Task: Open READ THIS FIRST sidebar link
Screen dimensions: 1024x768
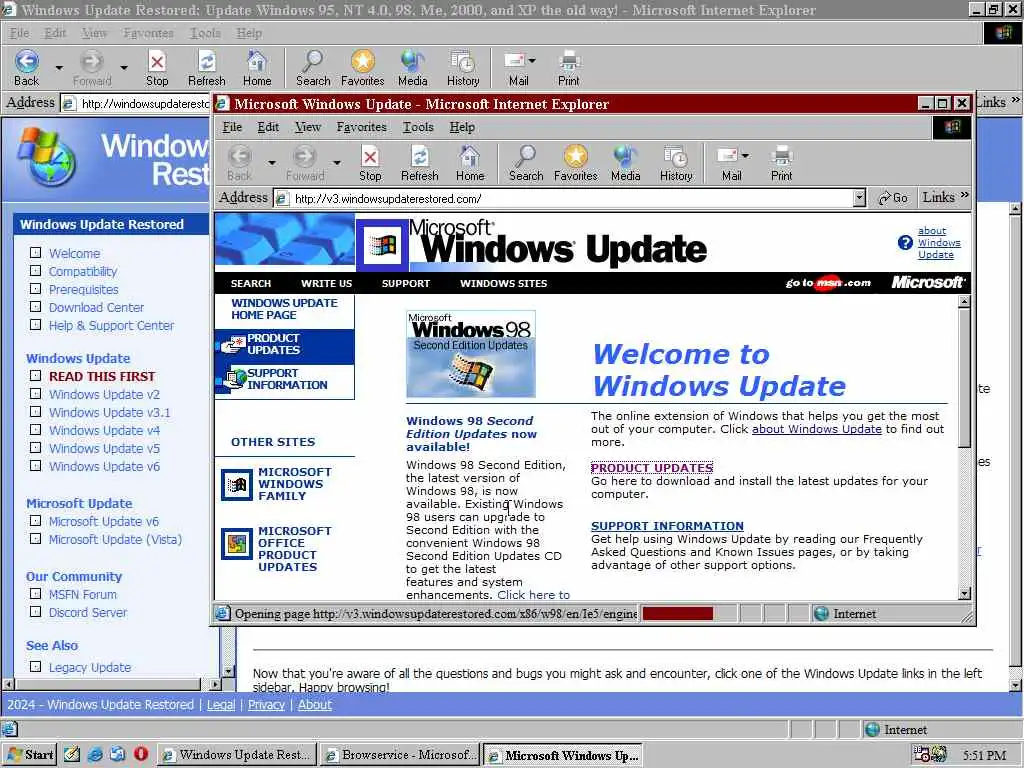Action: click(x=102, y=376)
